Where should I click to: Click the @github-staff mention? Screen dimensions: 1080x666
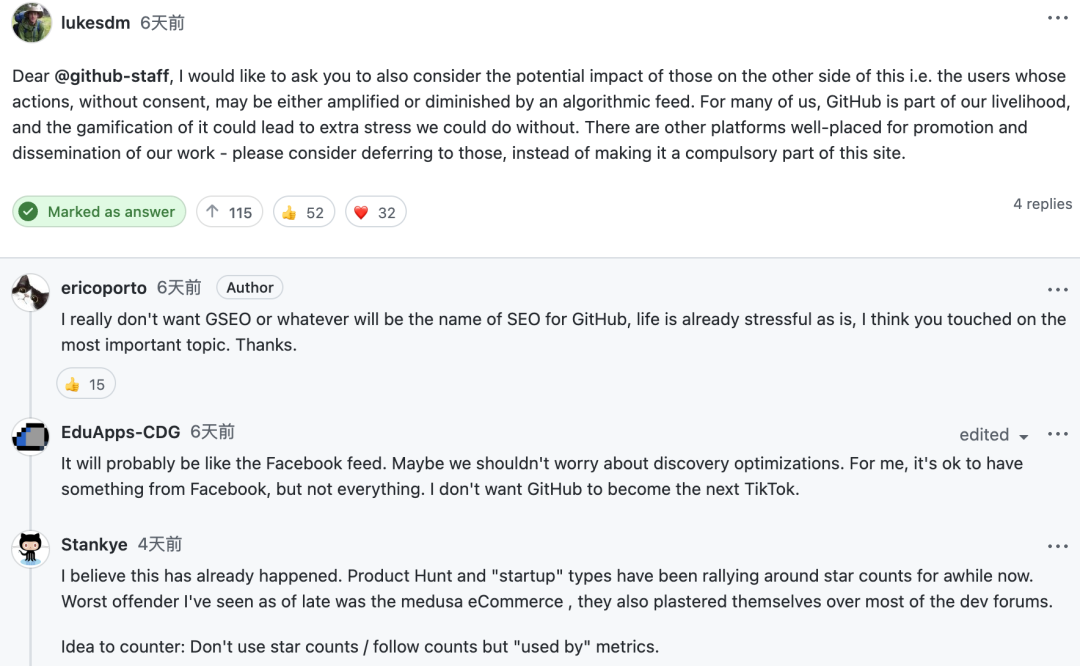[x=111, y=76]
